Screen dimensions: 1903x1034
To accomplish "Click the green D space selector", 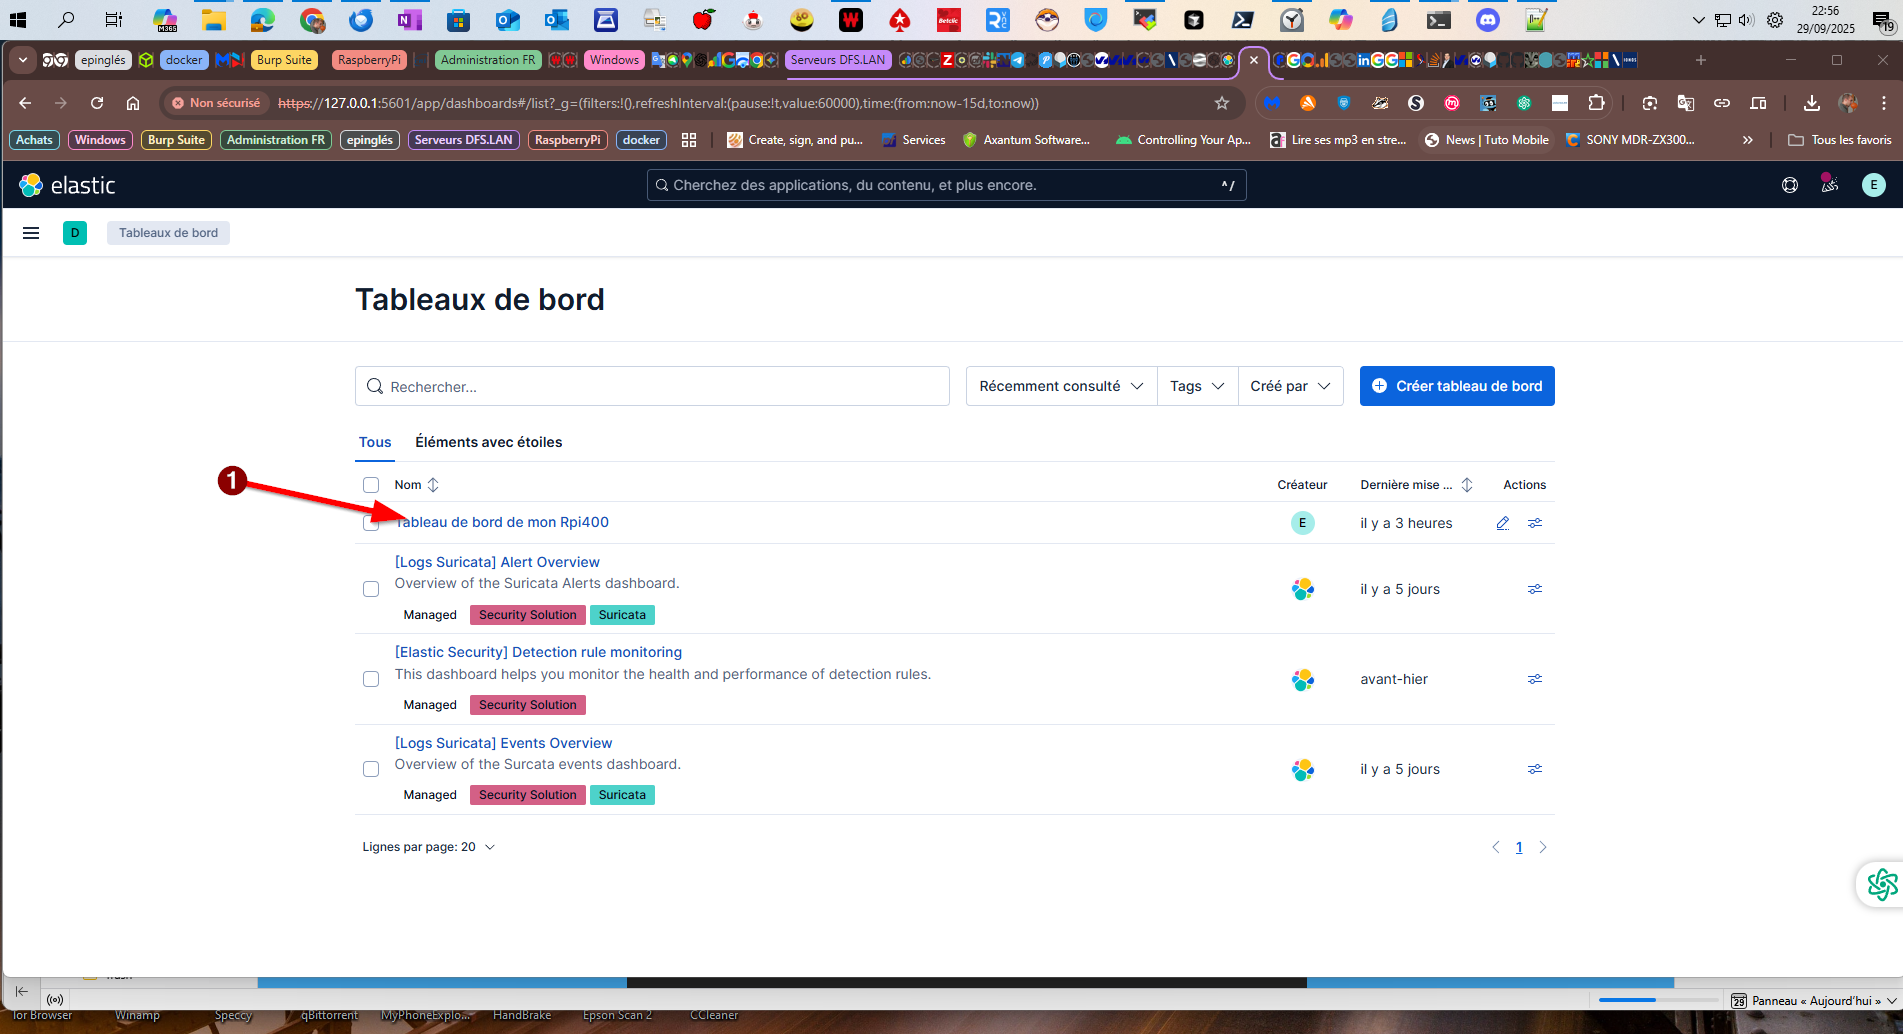I will coord(75,233).
